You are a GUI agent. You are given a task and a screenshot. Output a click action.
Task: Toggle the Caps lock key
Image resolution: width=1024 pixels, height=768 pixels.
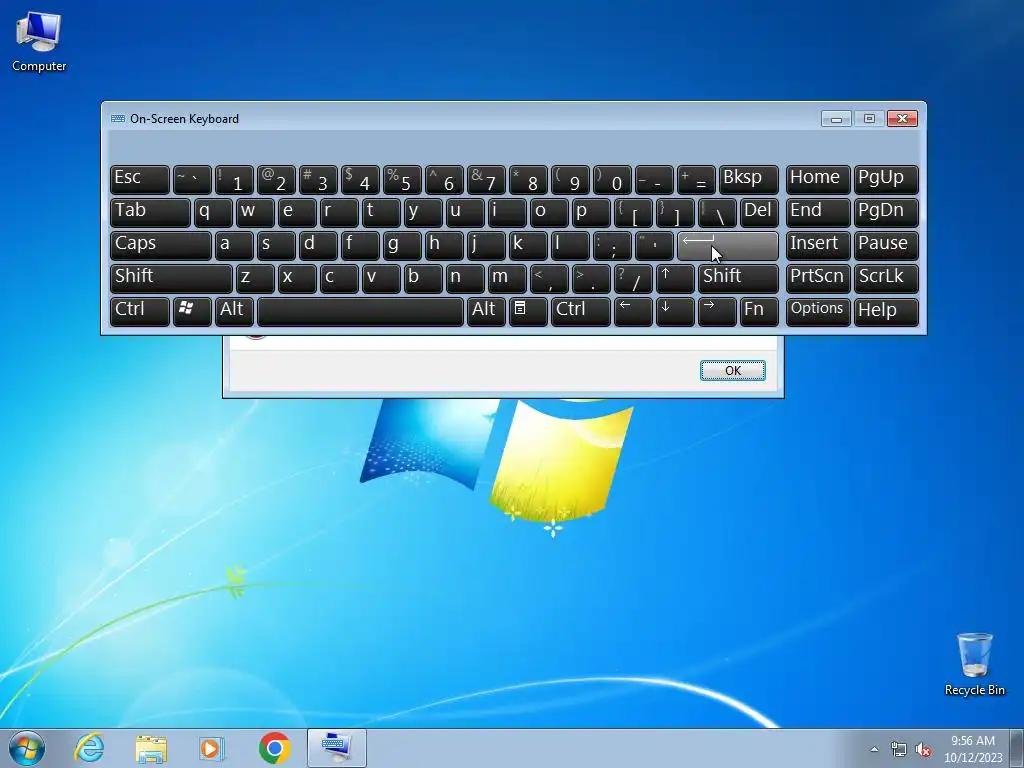coord(161,245)
